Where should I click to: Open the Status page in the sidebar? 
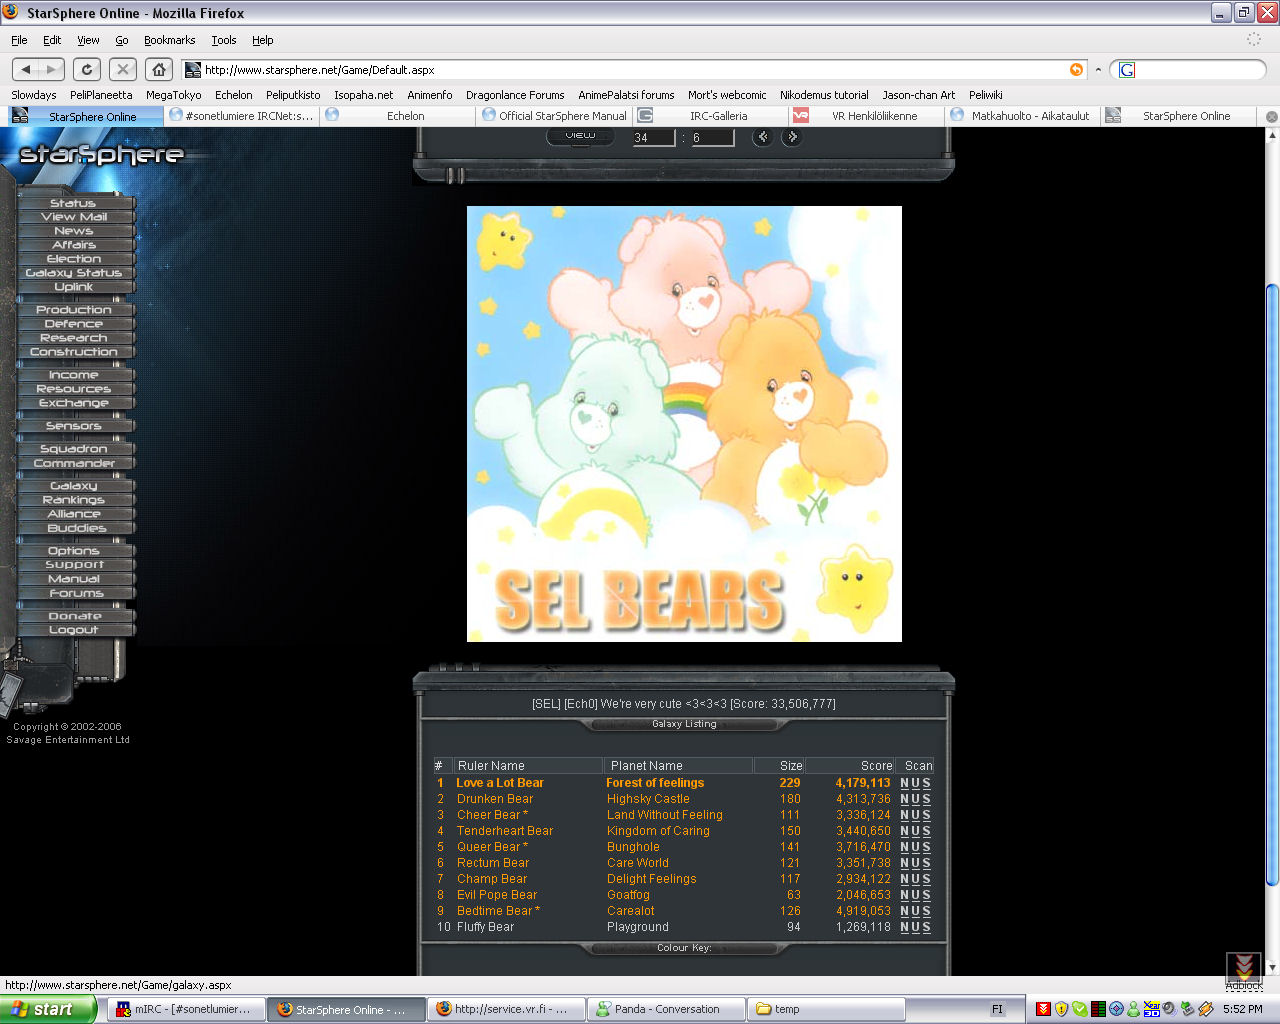pos(74,203)
